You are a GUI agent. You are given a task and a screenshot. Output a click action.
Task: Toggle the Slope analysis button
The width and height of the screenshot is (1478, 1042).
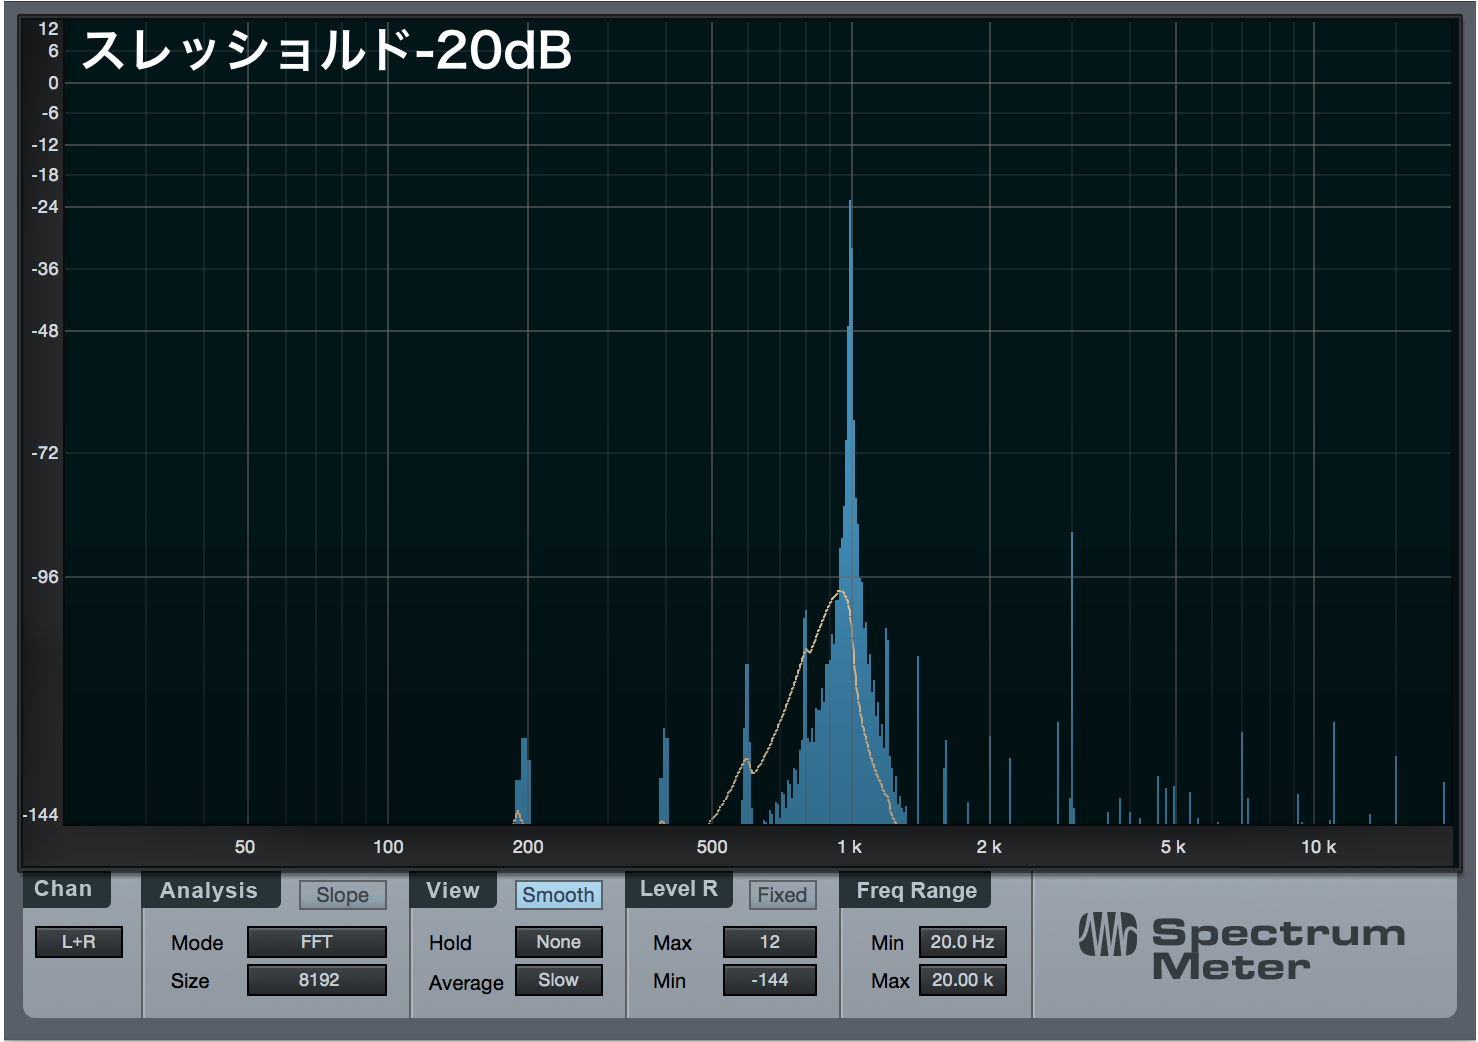(342, 895)
